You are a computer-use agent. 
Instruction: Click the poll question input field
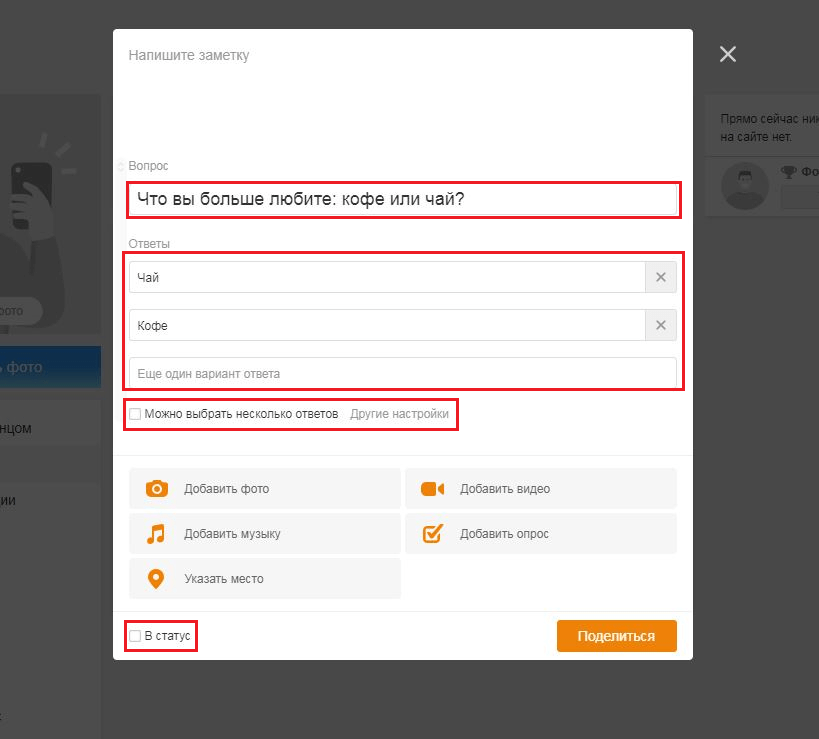click(x=402, y=200)
